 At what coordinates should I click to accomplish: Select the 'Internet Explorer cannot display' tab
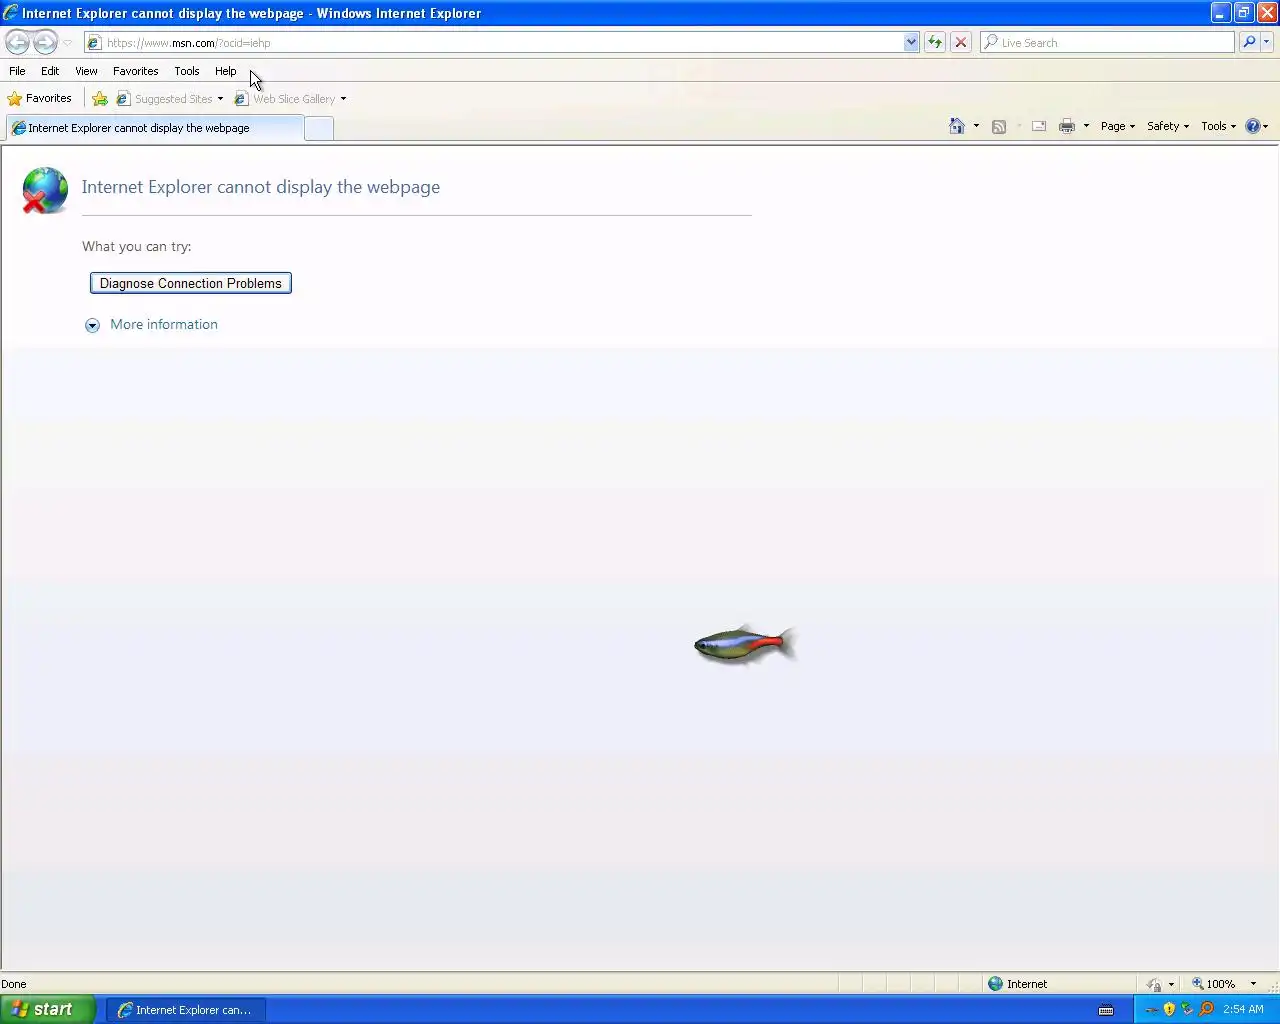point(154,128)
